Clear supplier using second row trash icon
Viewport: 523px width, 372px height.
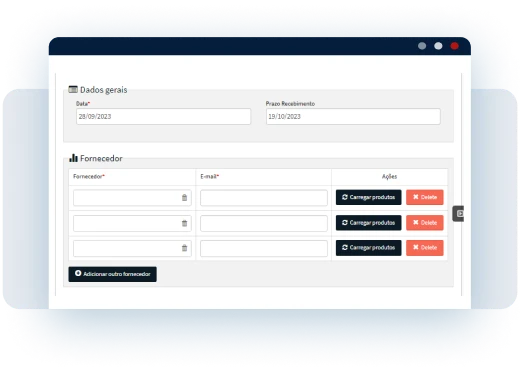click(184, 223)
